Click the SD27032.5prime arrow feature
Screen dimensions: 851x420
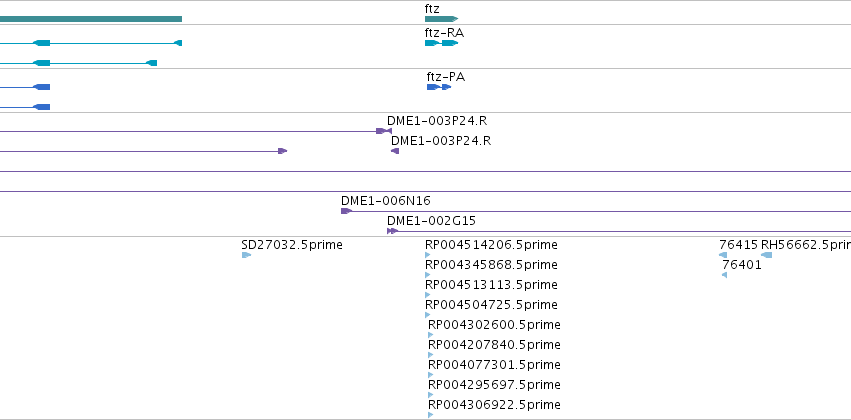(246, 255)
